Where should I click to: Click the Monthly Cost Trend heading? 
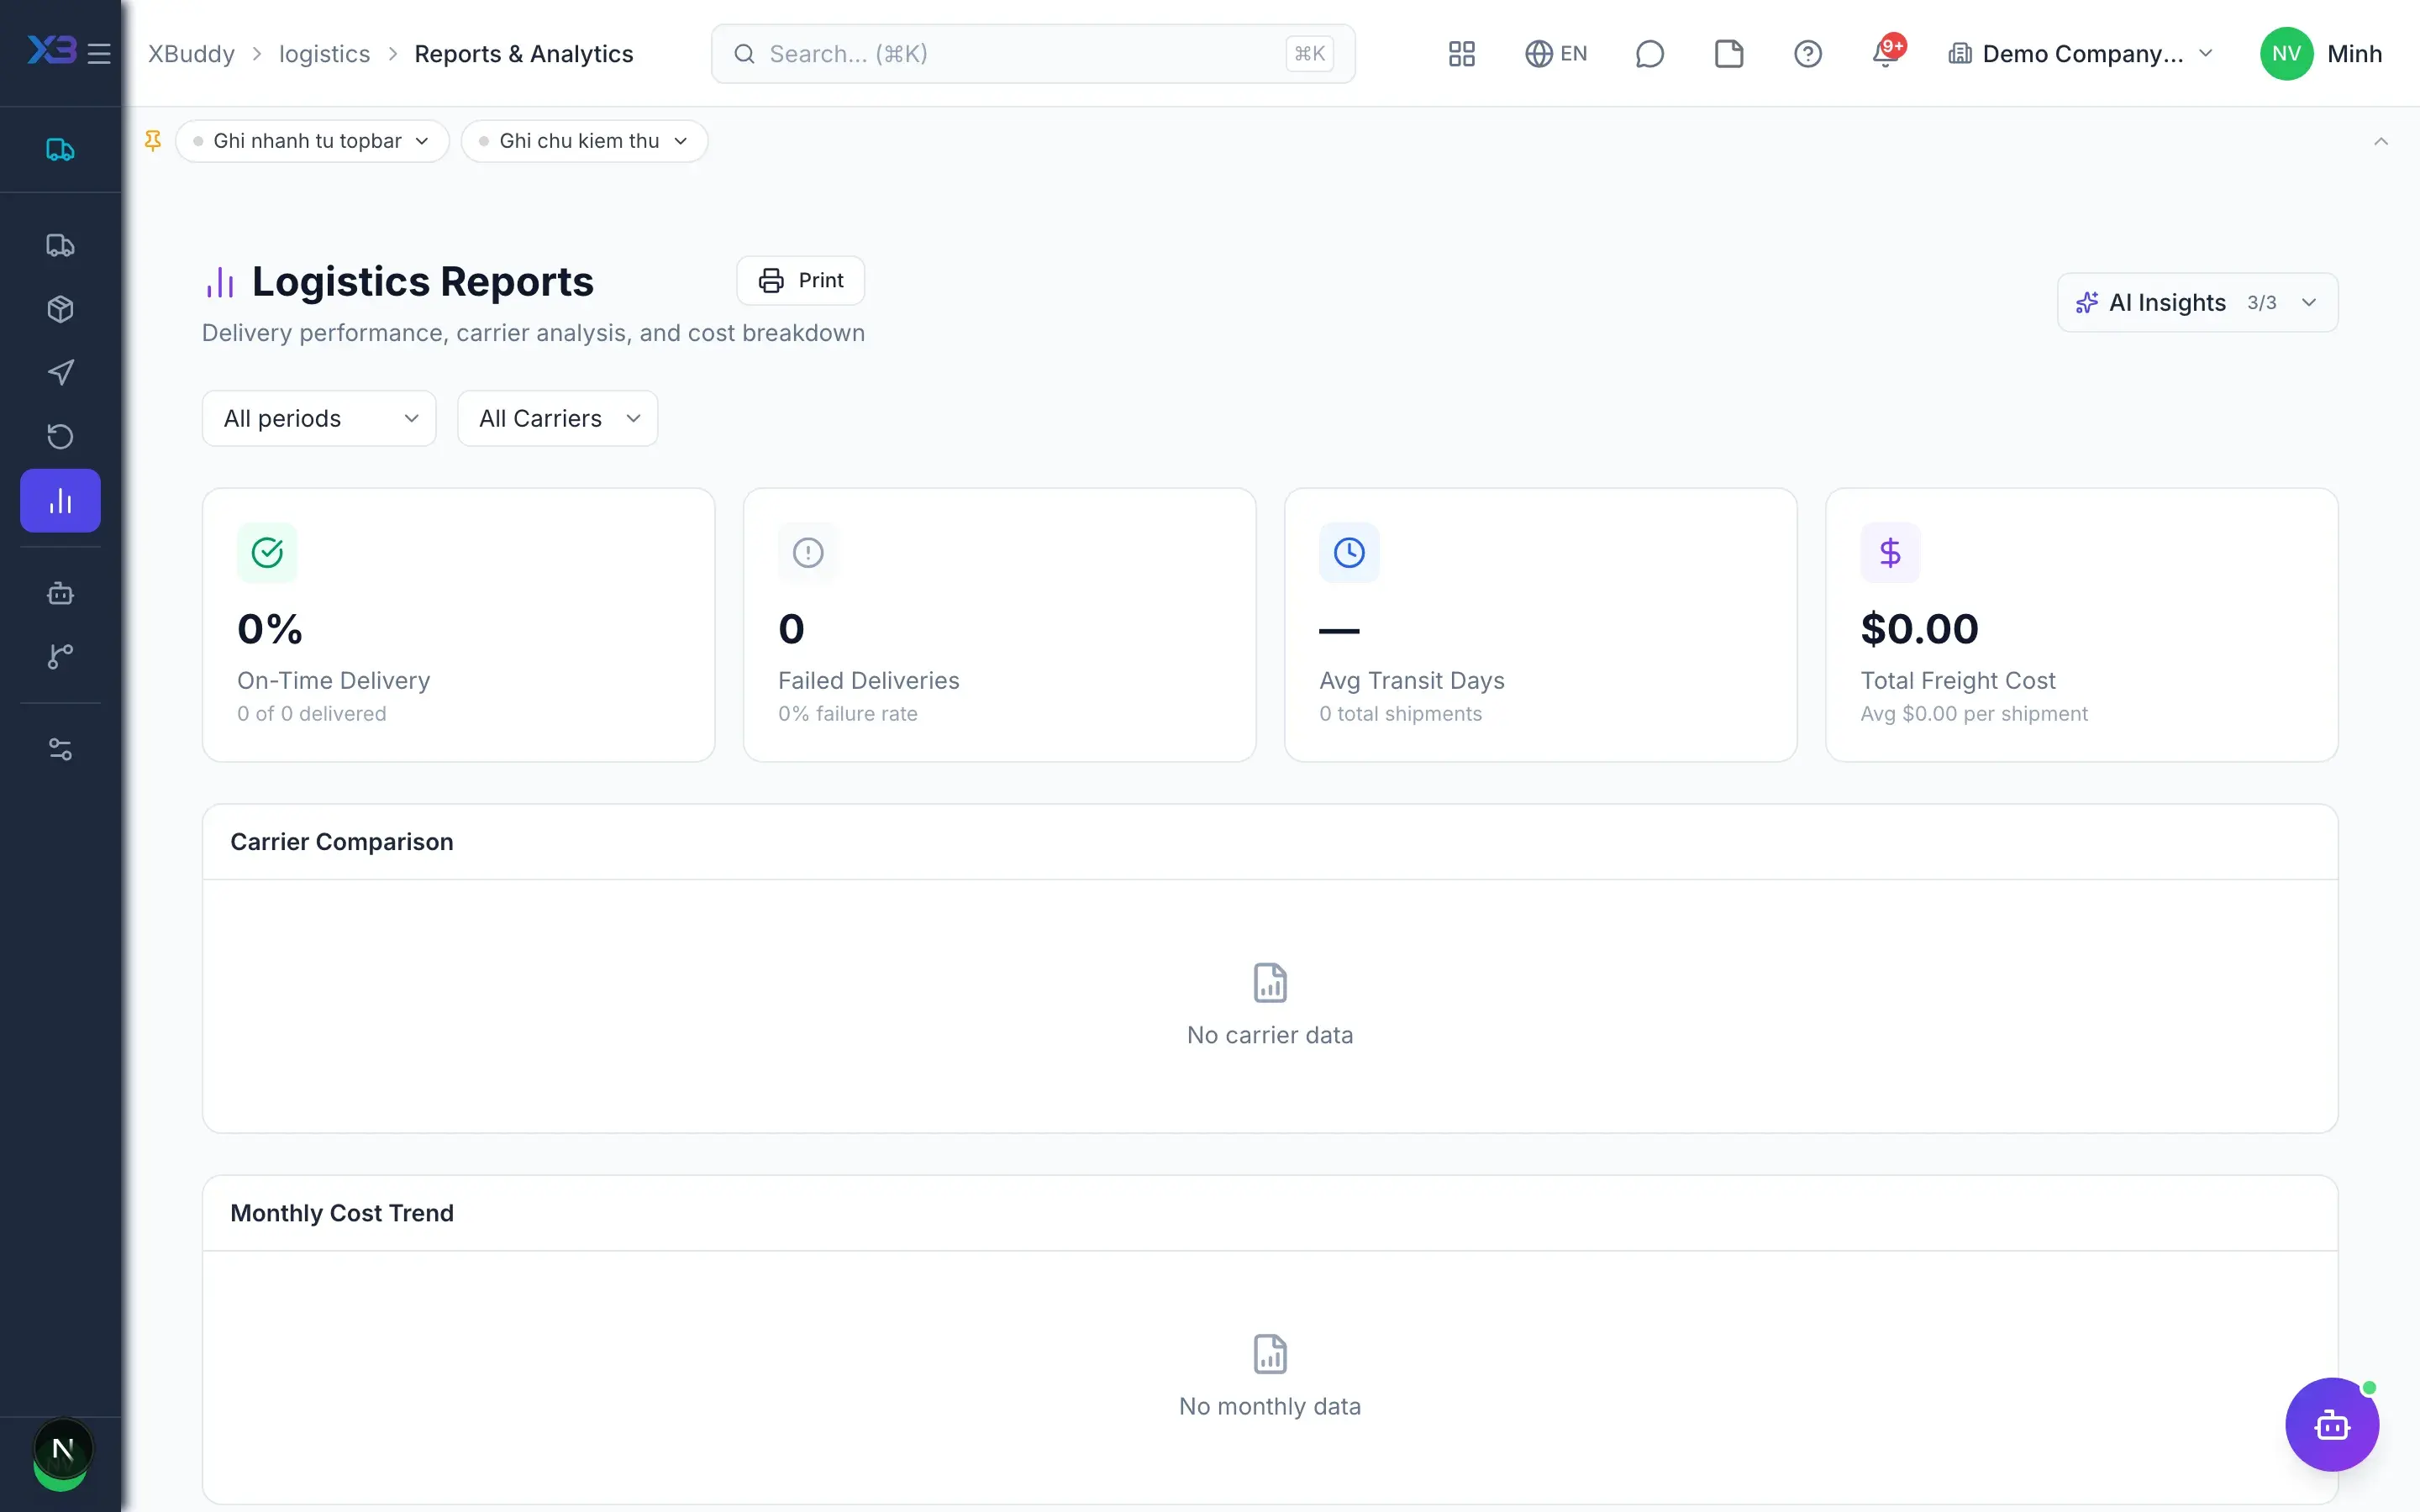pos(342,1213)
